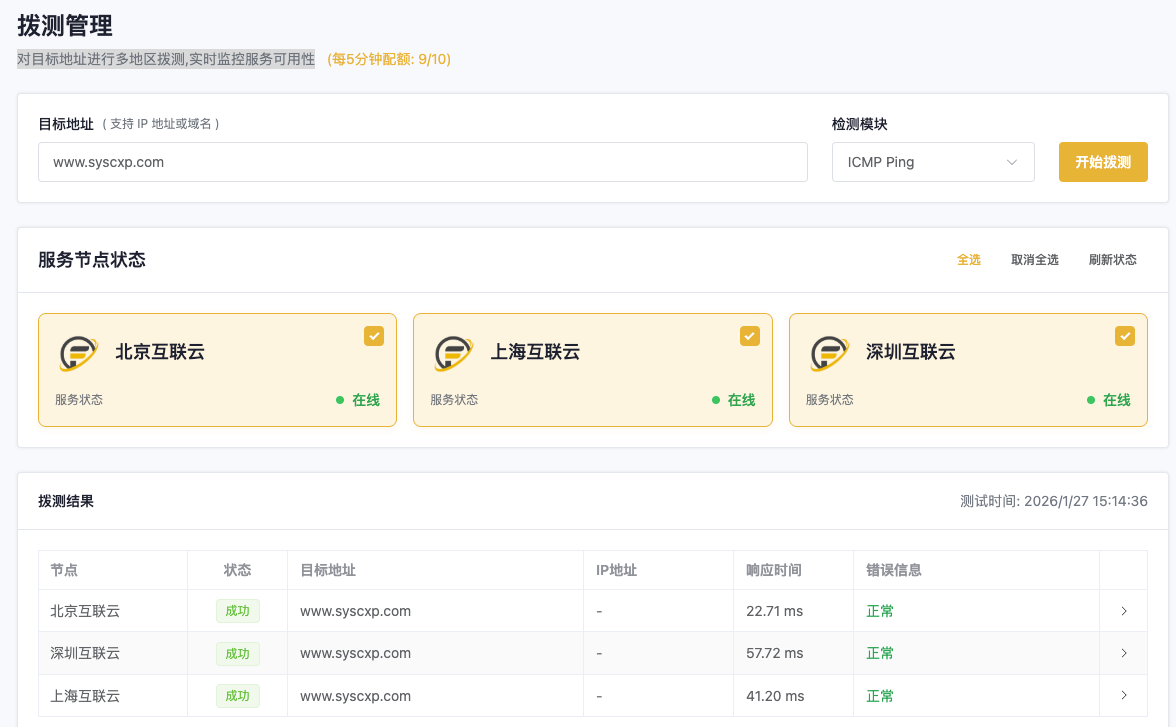Click the 成功 status tag for 北京互联云
1176x727 pixels.
237,611
